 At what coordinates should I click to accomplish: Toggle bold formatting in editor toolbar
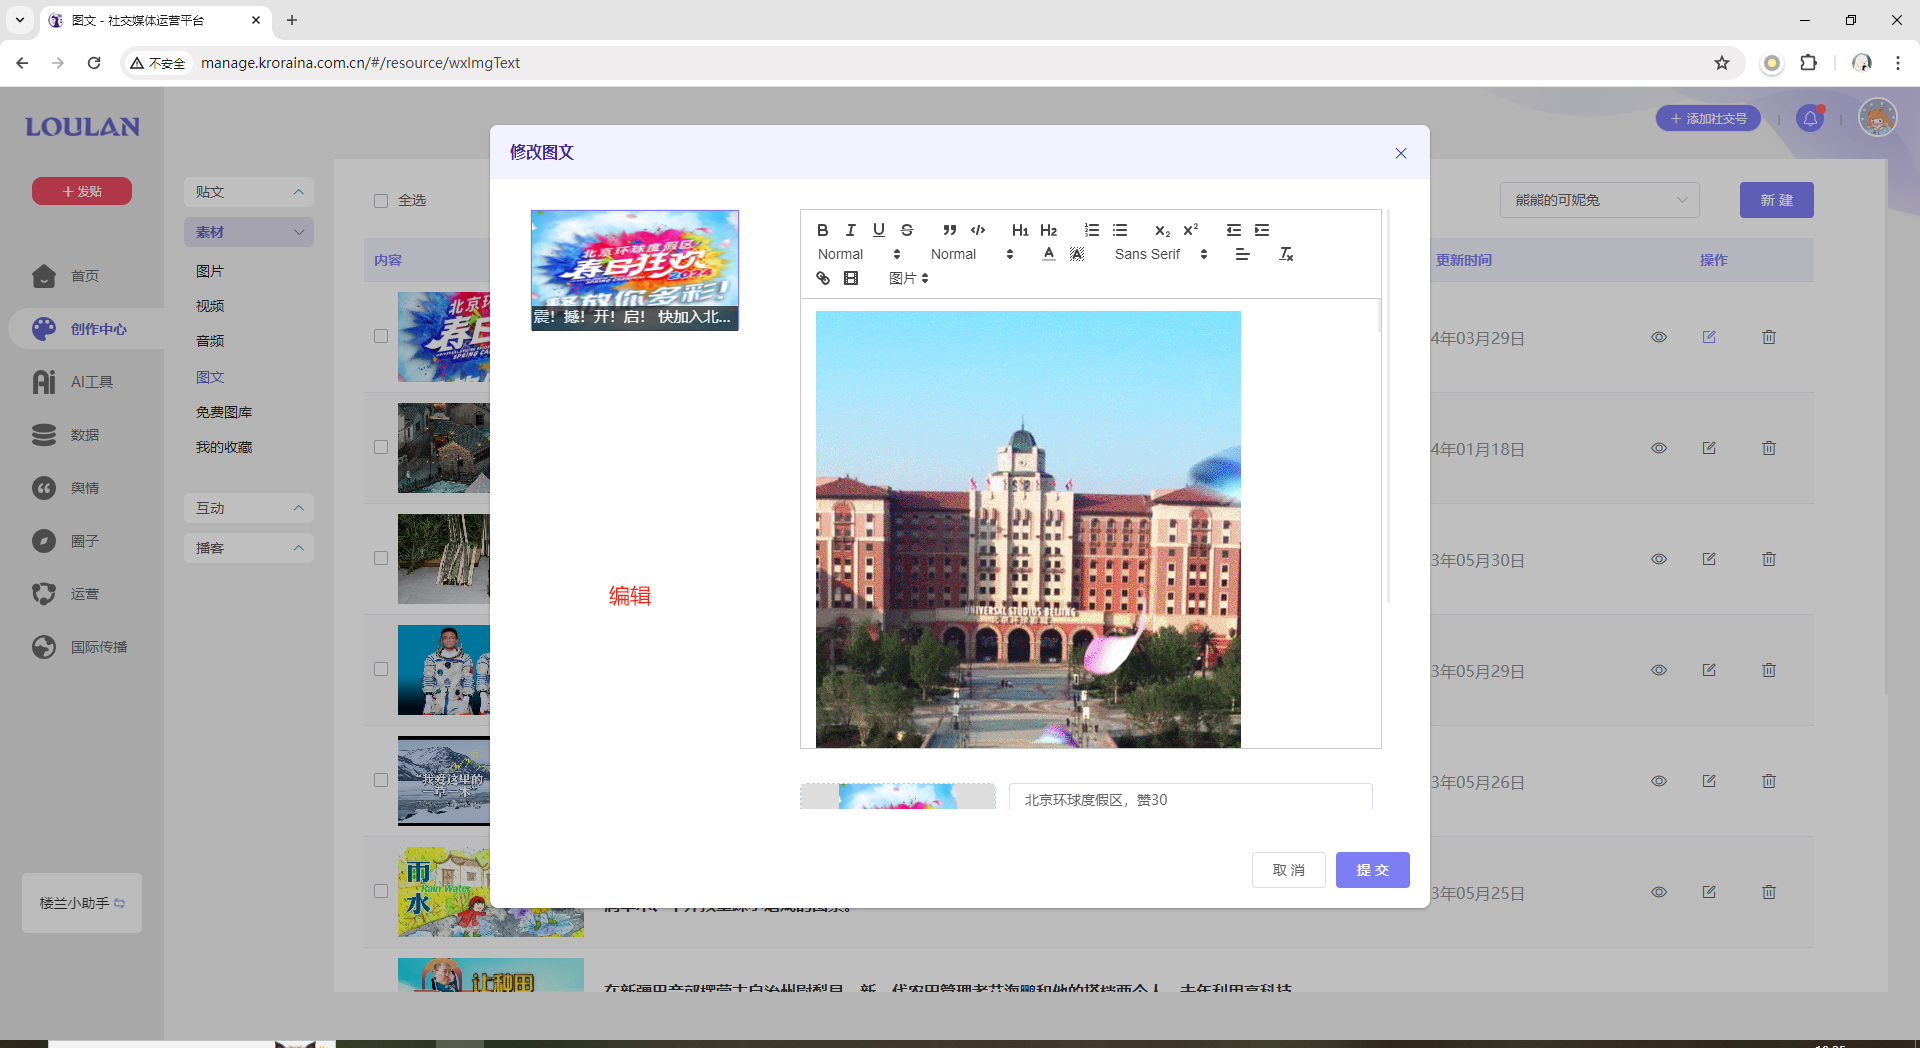pyautogui.click(x=822, y=230)
